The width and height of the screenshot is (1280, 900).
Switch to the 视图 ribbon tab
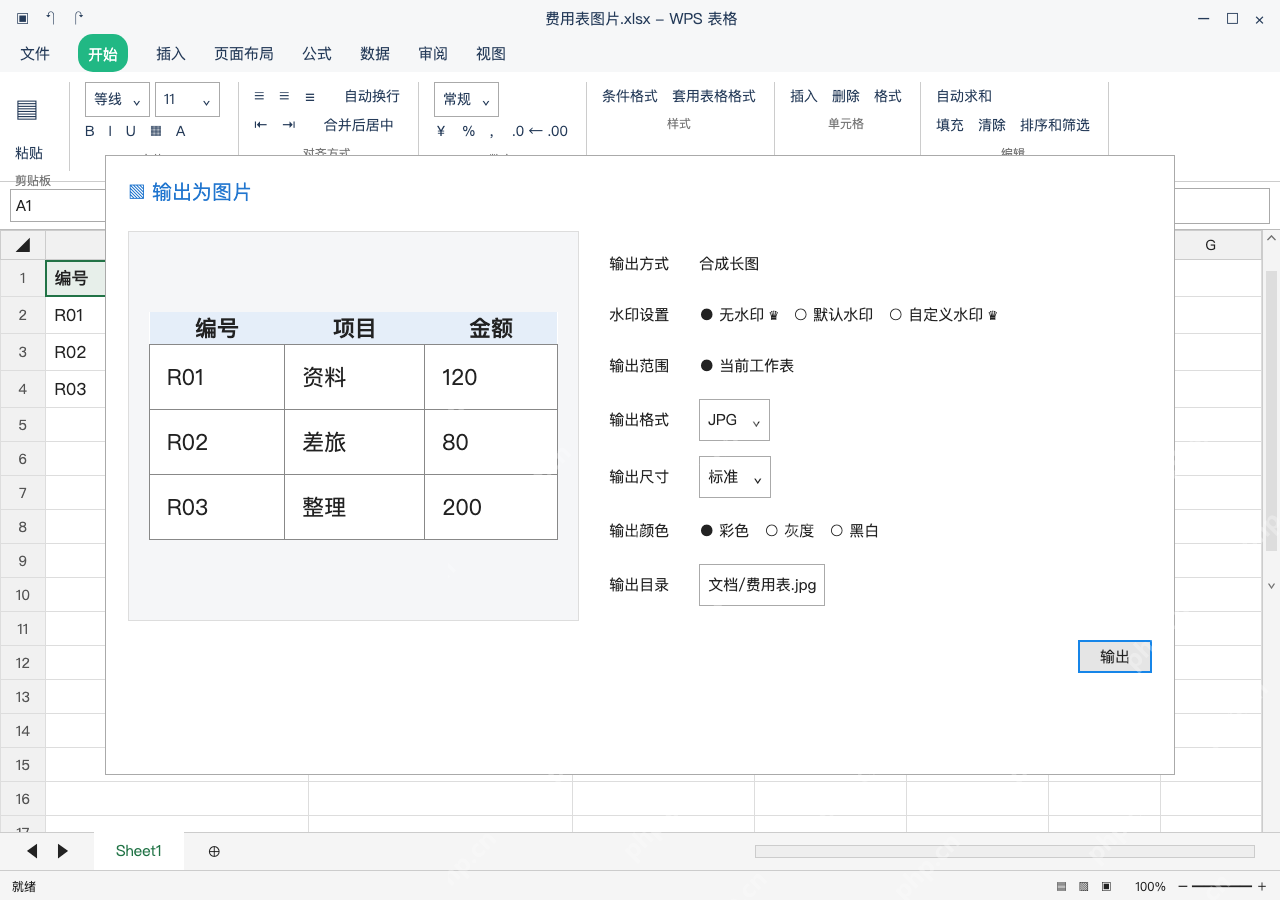pyautogui.click(x=491, y=54)
